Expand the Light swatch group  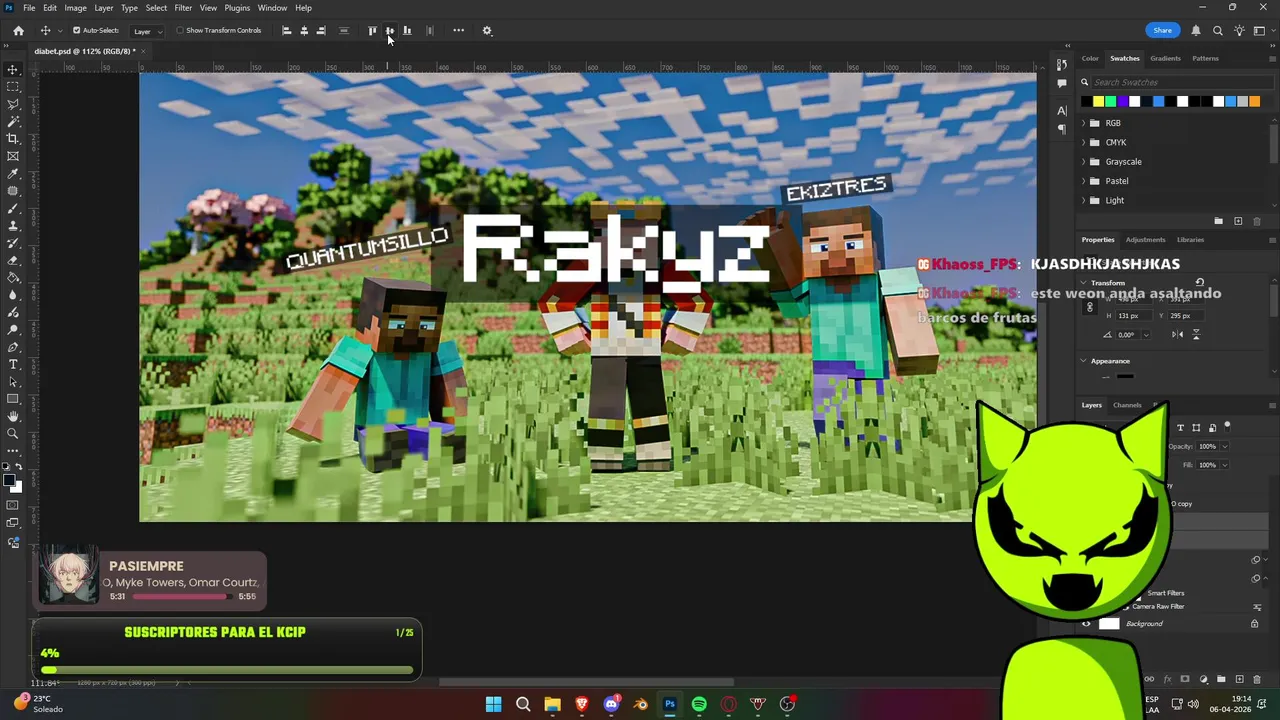[x=1083, y=200]
